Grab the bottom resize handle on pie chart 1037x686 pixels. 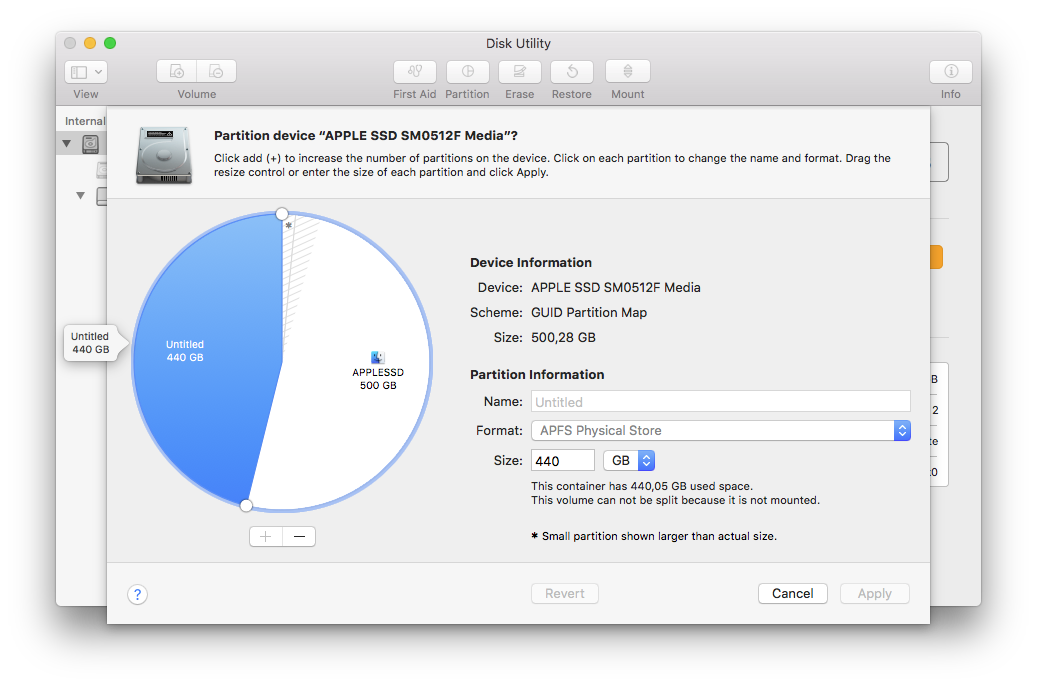[246, 505]
